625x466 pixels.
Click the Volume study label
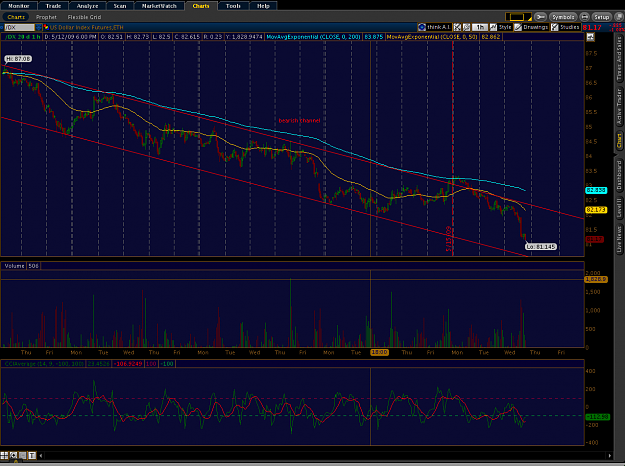pyautogui.click(x=14, y=266)
